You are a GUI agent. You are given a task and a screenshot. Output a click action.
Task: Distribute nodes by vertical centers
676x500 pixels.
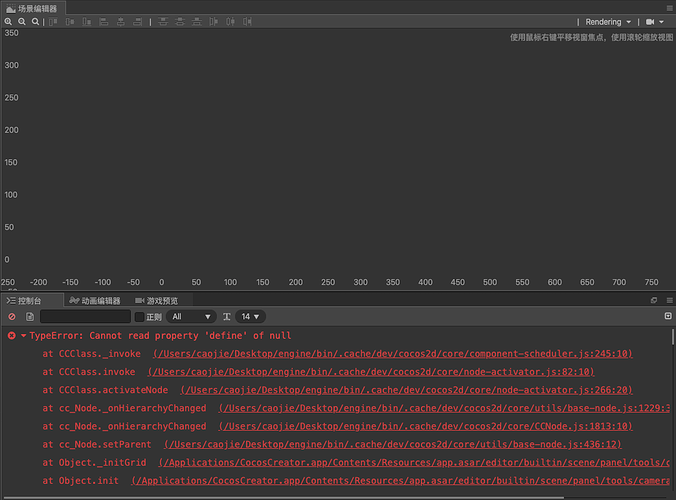coord(180,22)
